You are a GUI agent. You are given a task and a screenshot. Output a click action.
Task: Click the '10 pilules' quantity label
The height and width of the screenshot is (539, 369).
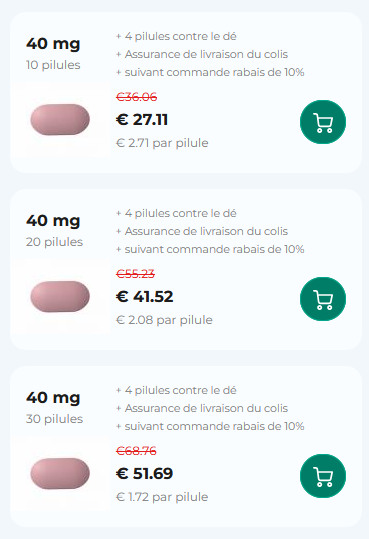pyautogui.click(x=53, y=65)
